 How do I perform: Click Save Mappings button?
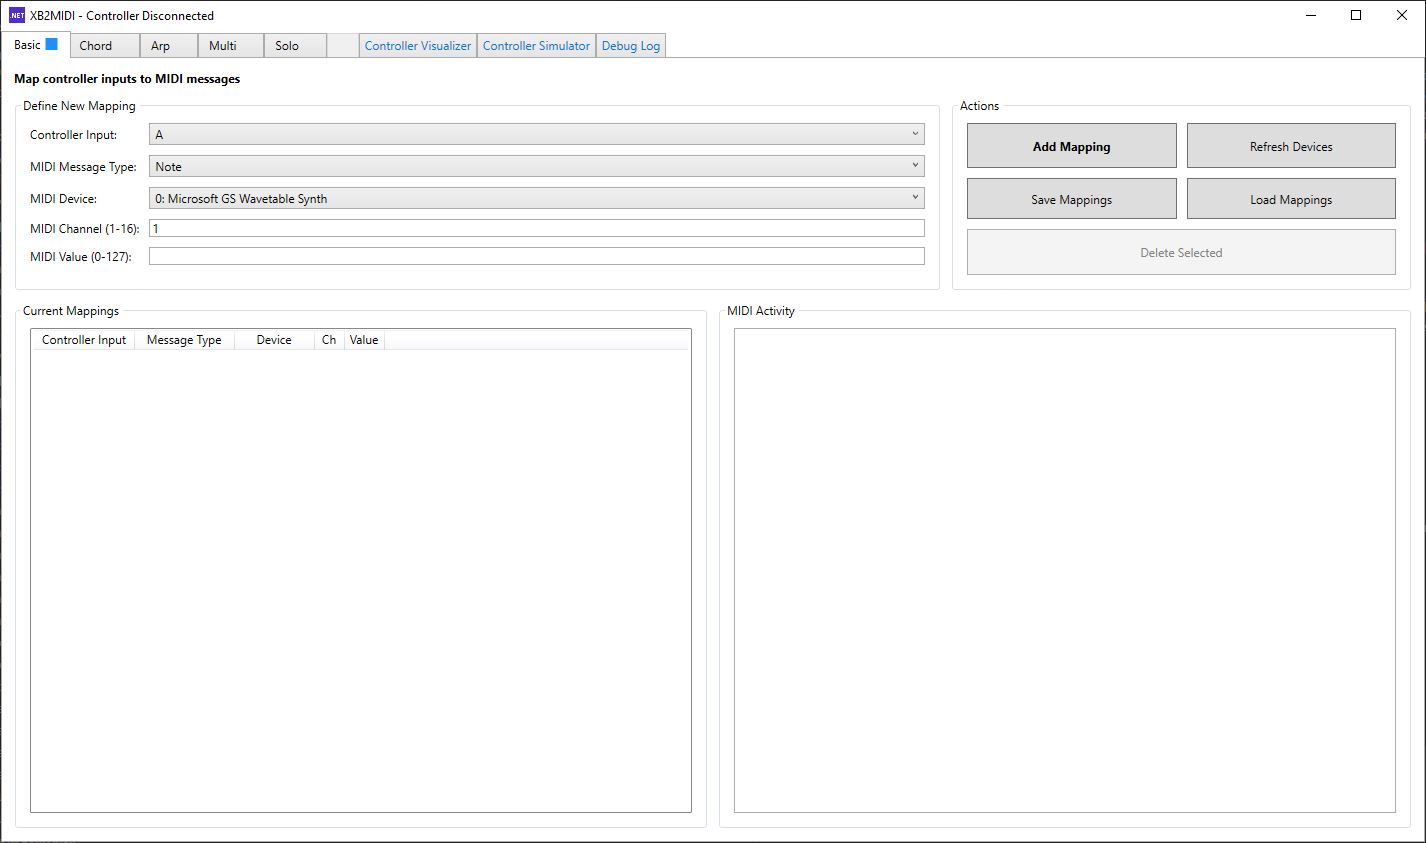click(x=1071, y=200)
